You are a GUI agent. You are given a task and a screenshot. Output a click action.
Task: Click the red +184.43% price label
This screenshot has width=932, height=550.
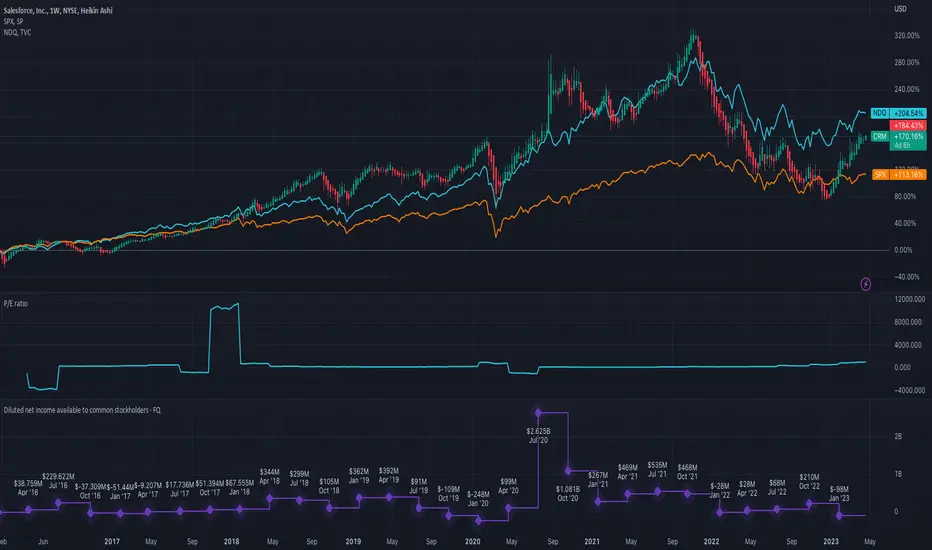[x=908, y=125]
